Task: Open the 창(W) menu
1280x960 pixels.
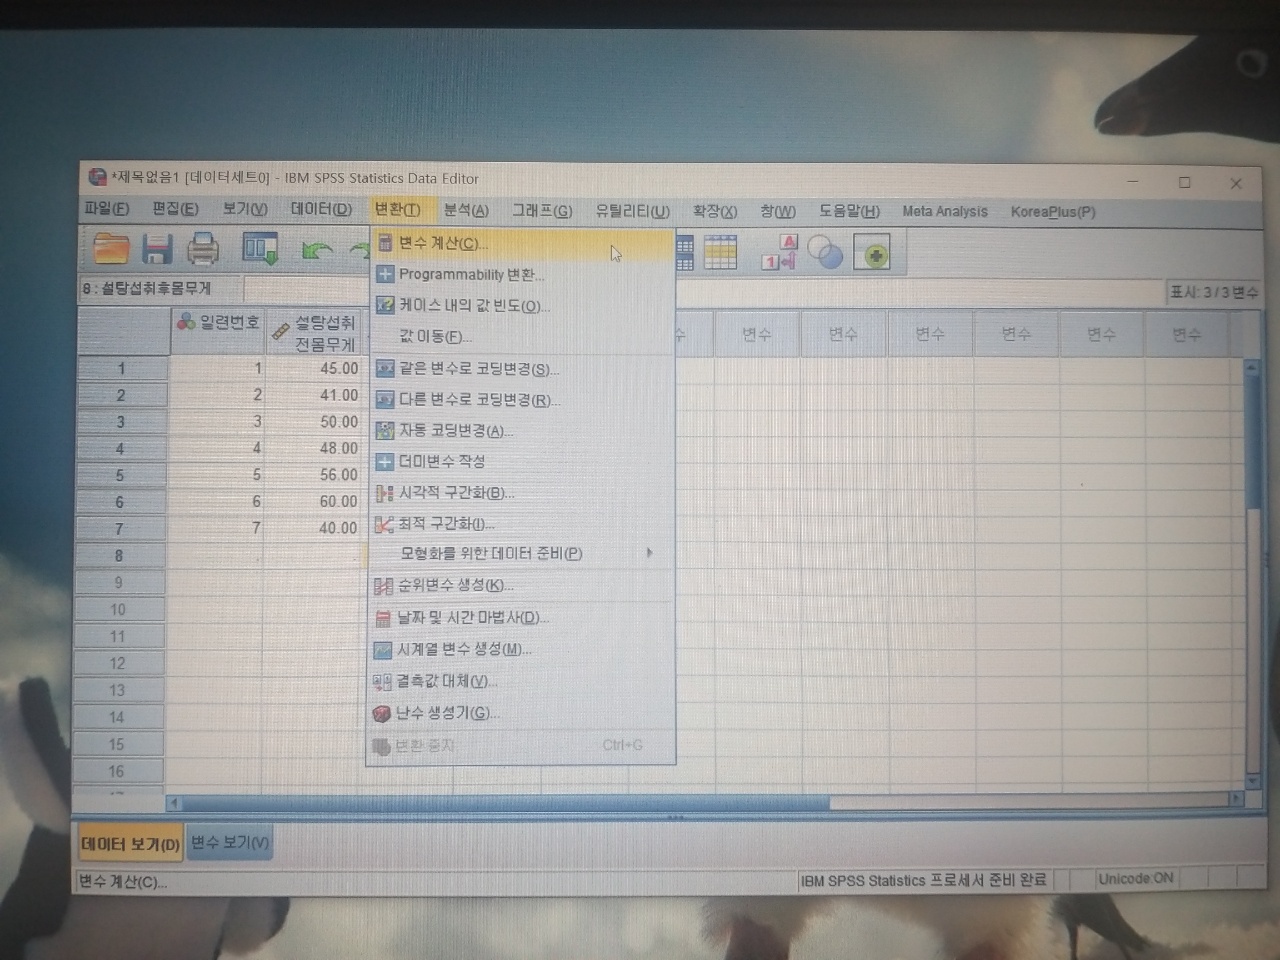Action: coord(778,211)
